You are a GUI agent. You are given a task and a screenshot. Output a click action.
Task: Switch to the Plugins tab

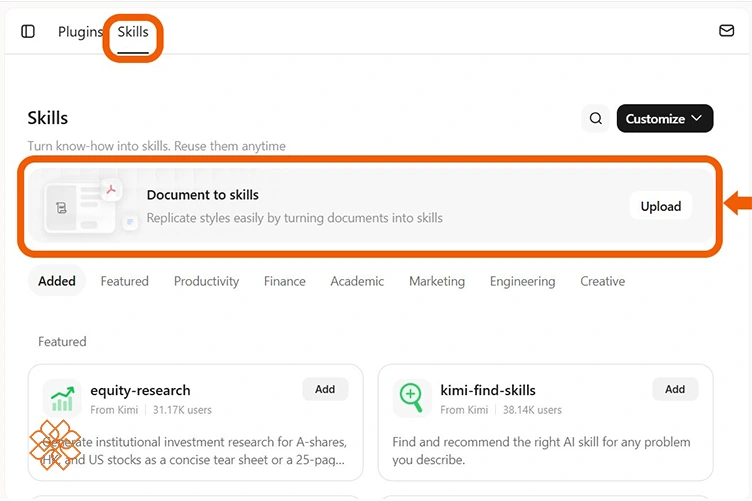tap(80, 32)
